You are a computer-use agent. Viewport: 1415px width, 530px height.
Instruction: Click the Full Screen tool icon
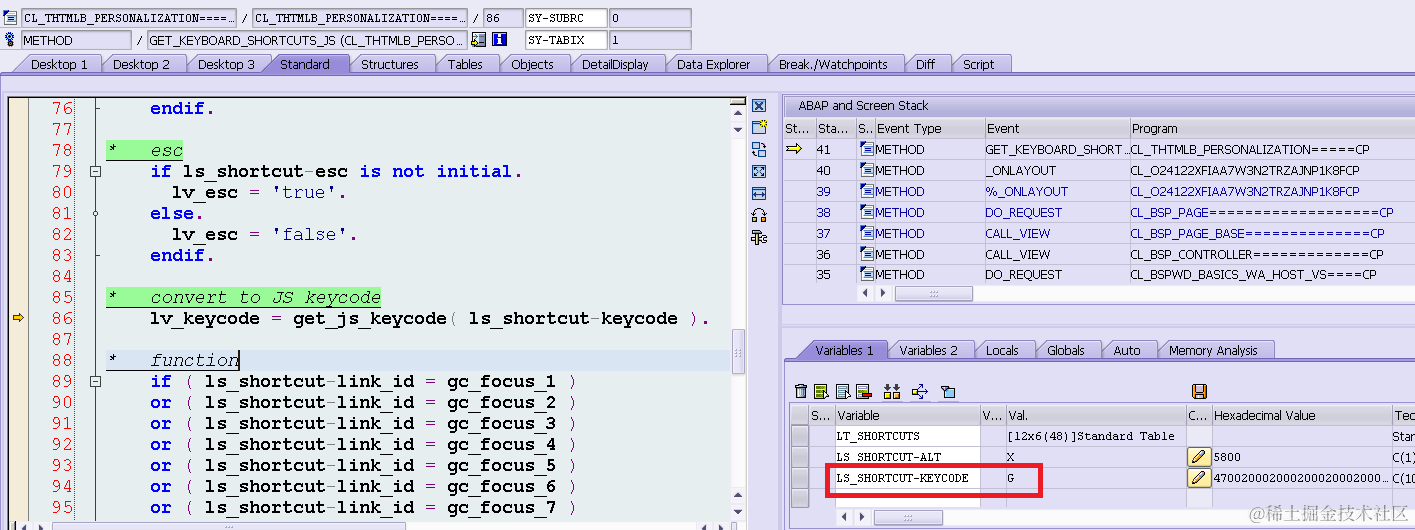tap(759, 171)
